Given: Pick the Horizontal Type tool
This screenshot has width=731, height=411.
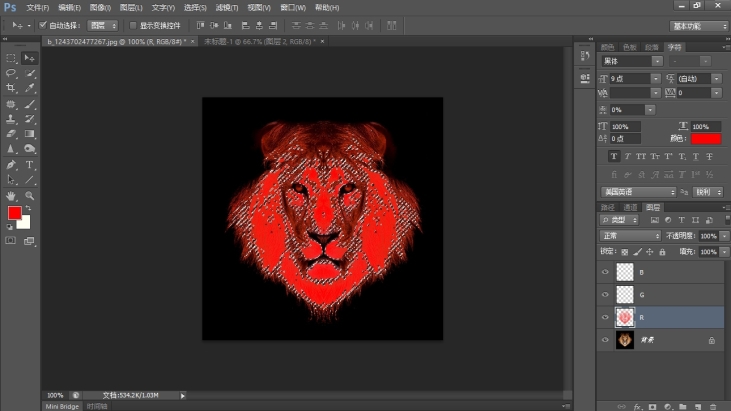Looking at the screenshot, I should tap(29, 164).
